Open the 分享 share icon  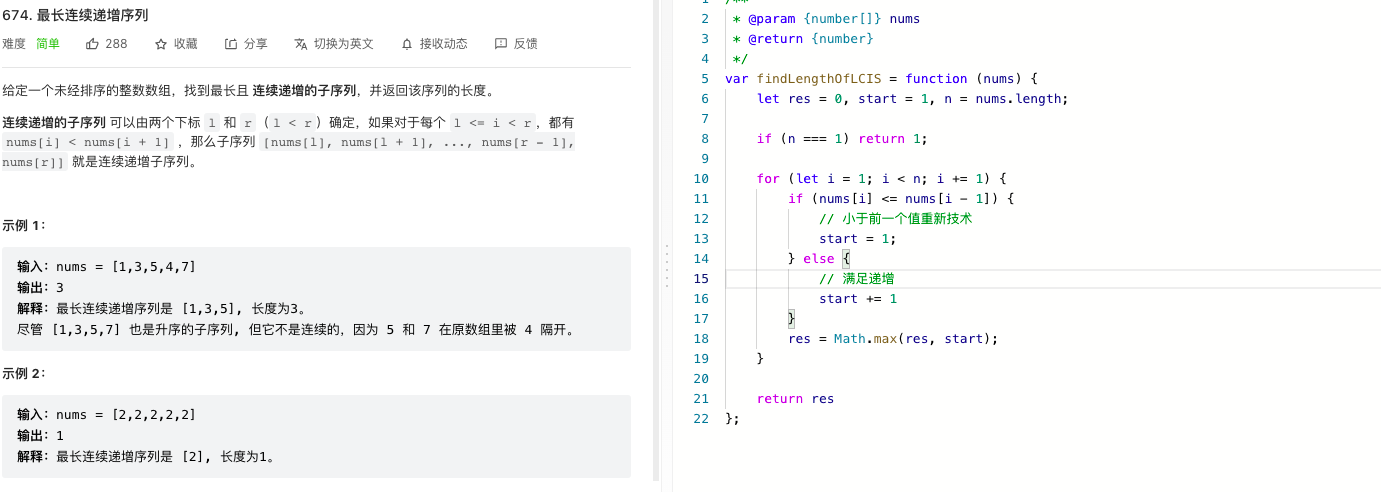click(x=231, y=44)
